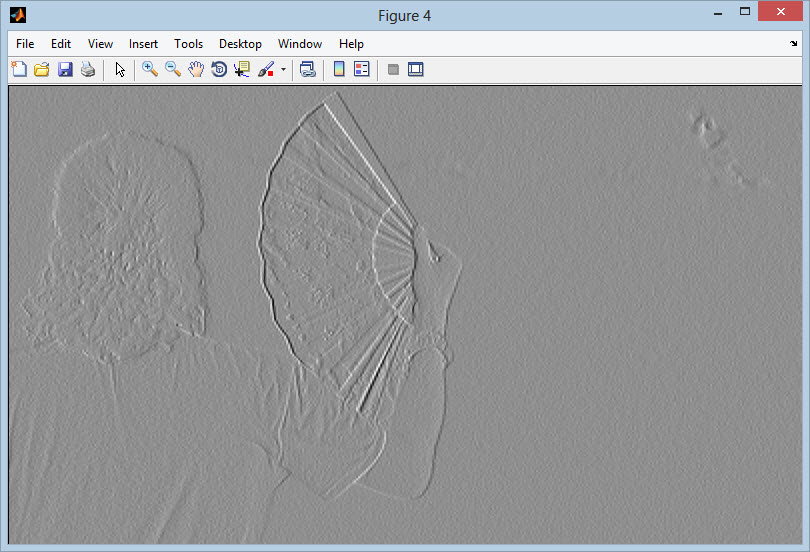Open the Desktop menu

pos(240,44)
